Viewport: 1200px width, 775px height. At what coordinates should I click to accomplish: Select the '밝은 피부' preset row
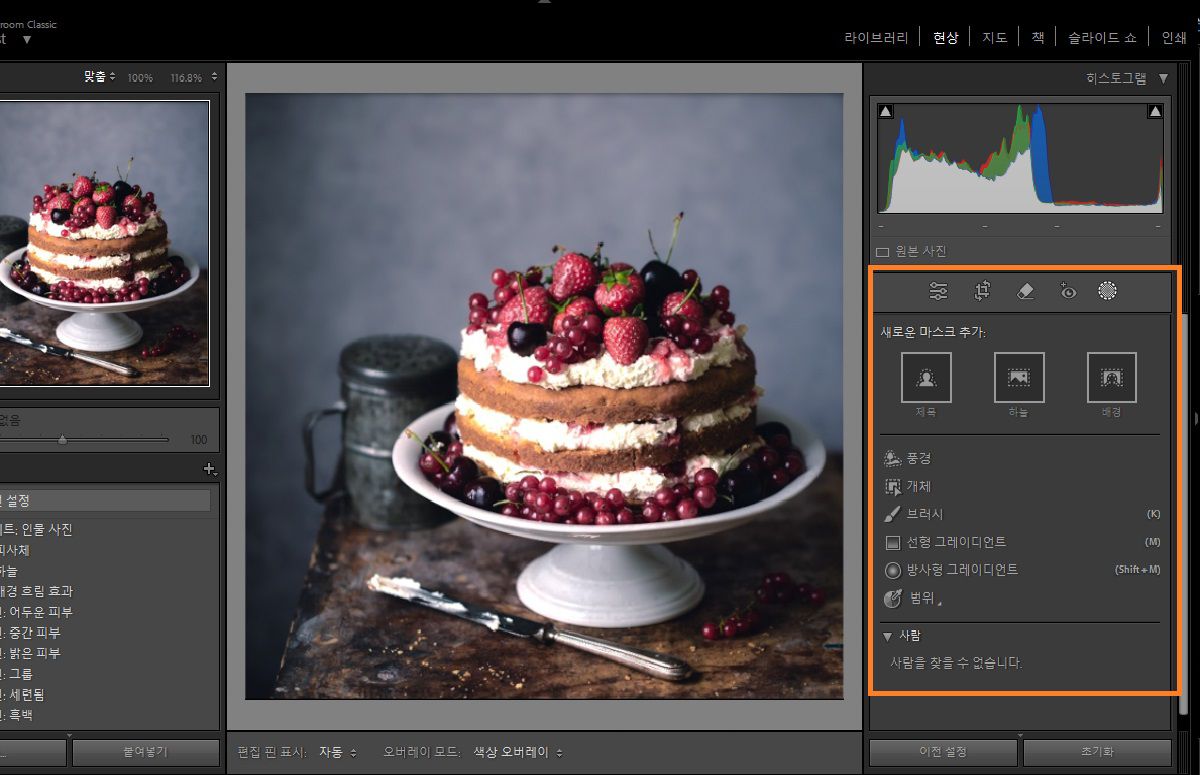(x=105, y=653)
